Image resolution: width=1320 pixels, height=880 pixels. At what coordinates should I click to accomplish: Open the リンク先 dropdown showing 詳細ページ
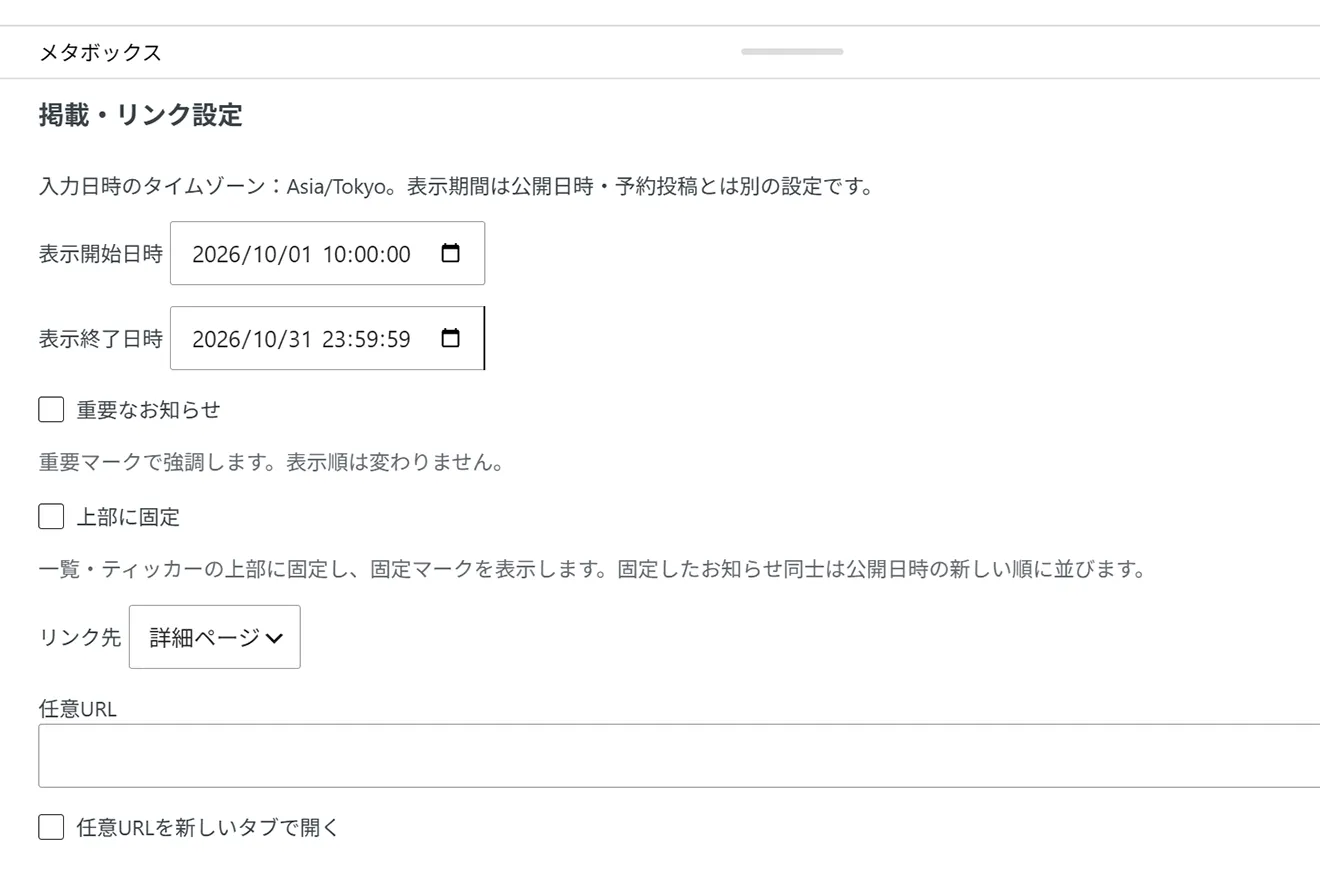coord(215,637)
